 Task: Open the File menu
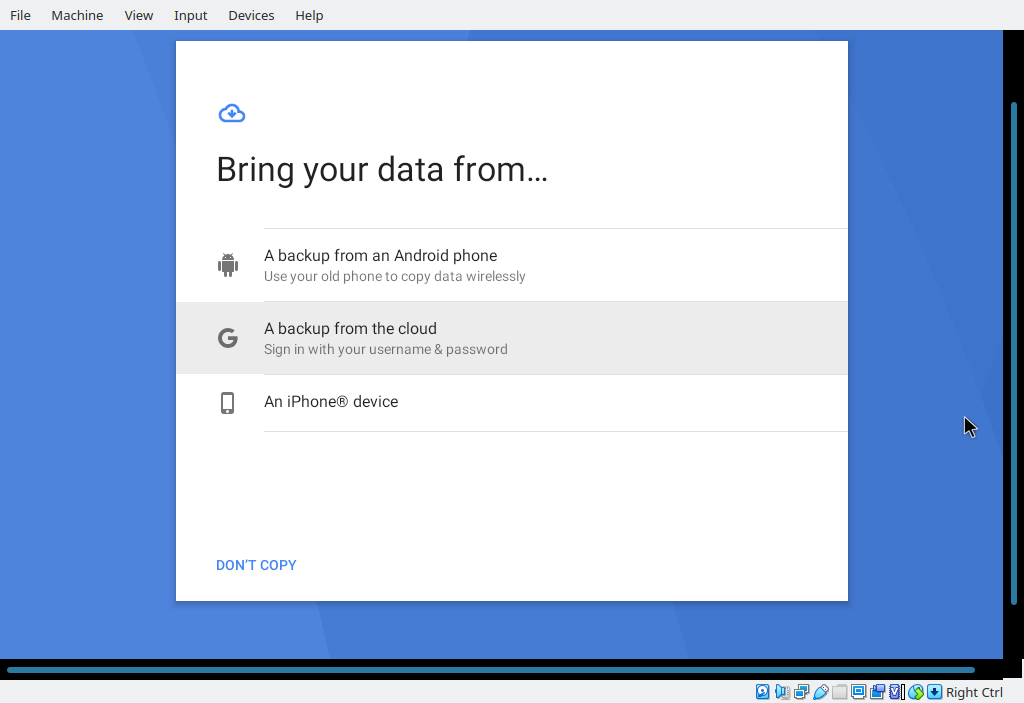20,15
